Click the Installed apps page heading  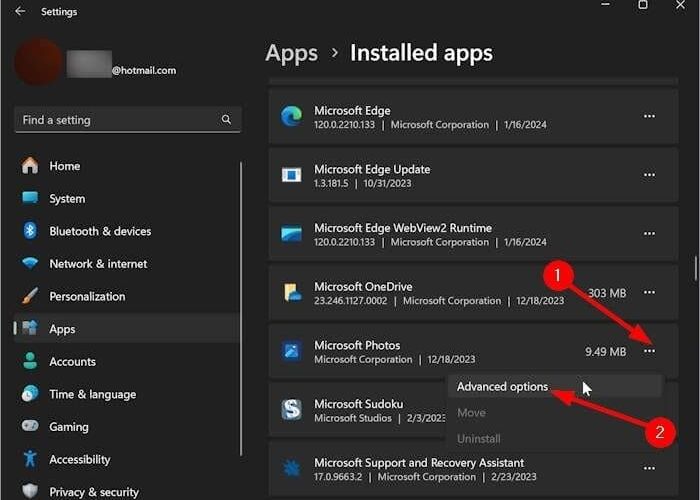[421, 53]
